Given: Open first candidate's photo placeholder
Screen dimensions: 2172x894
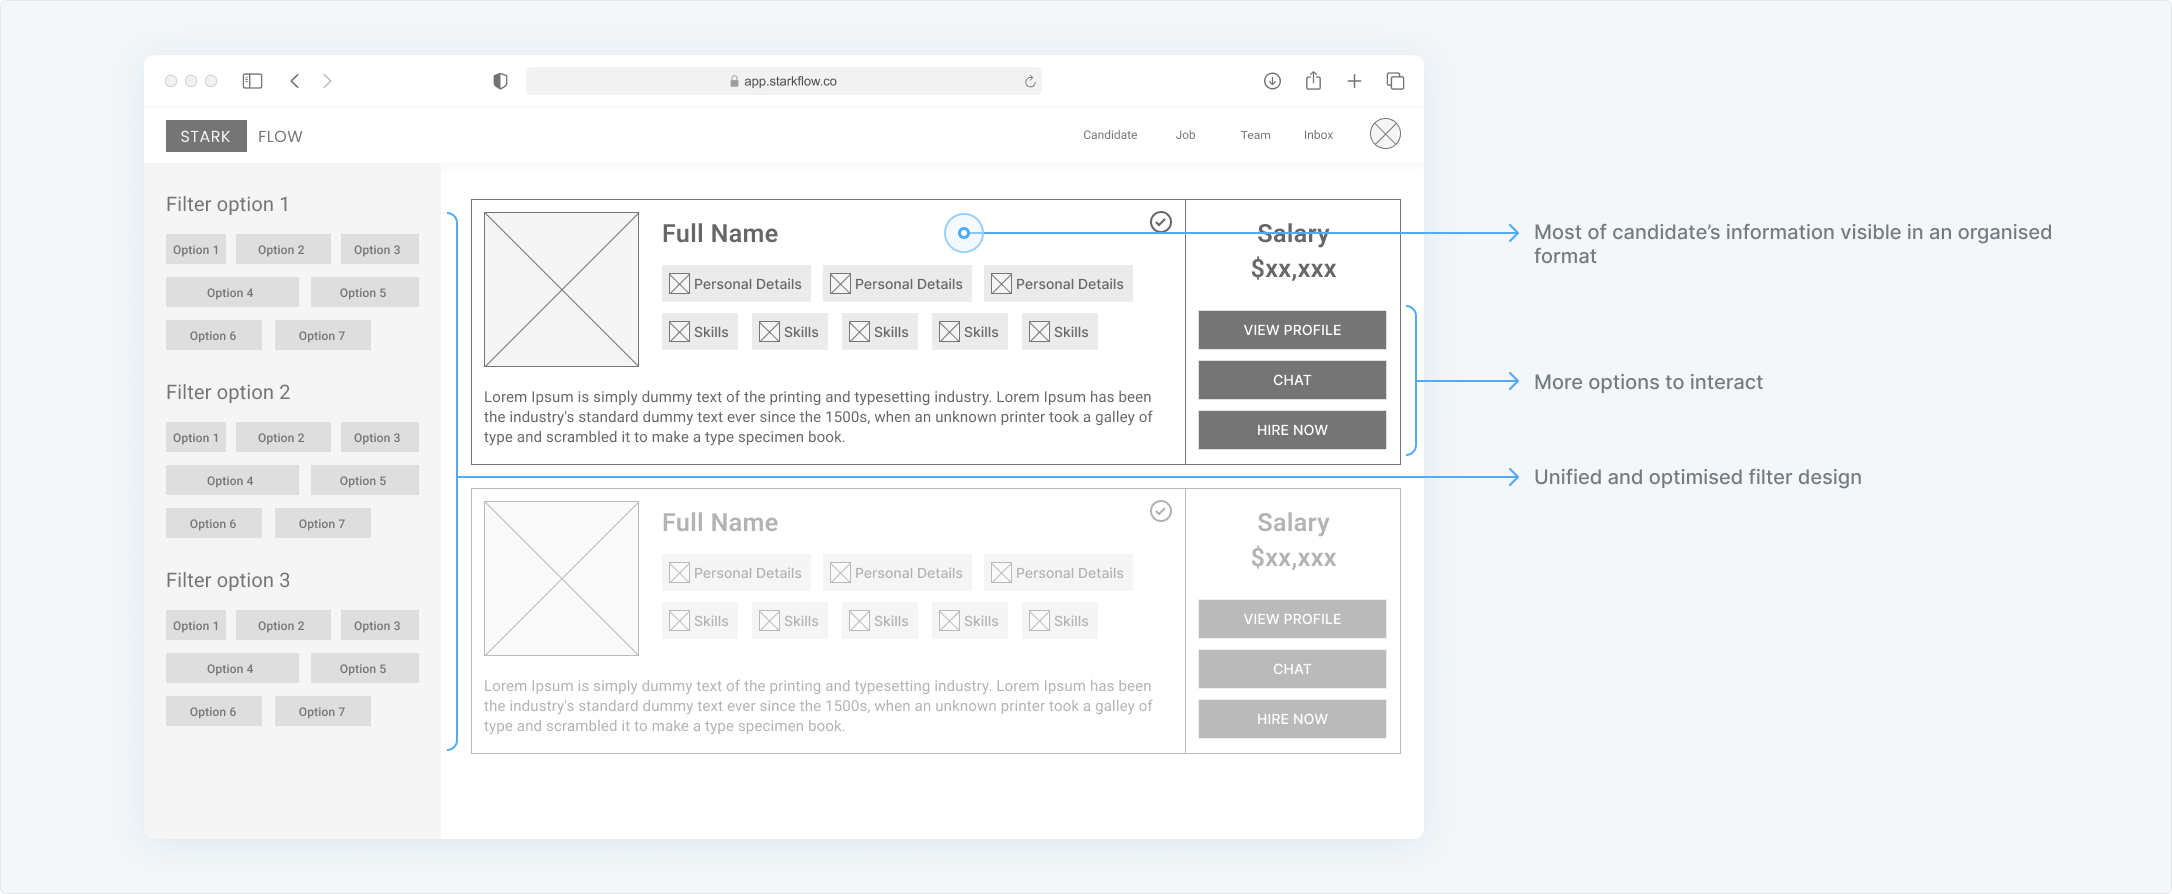Looking at the screenshot, I should pyautogui.click(x=561, y=289).
